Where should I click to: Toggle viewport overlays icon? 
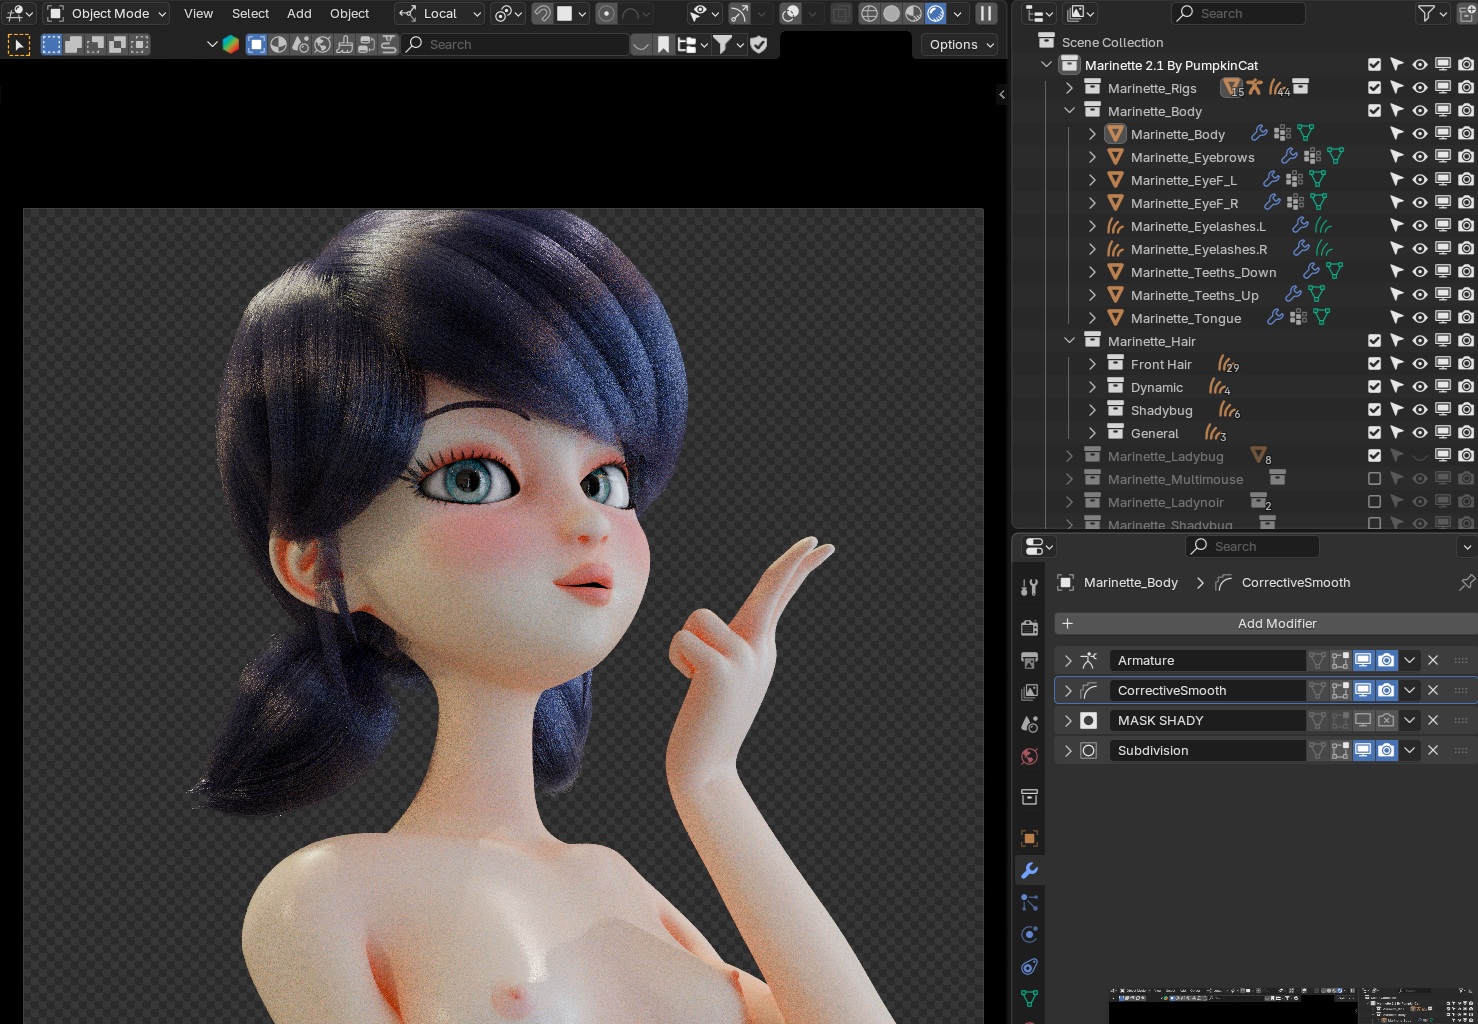791,14
